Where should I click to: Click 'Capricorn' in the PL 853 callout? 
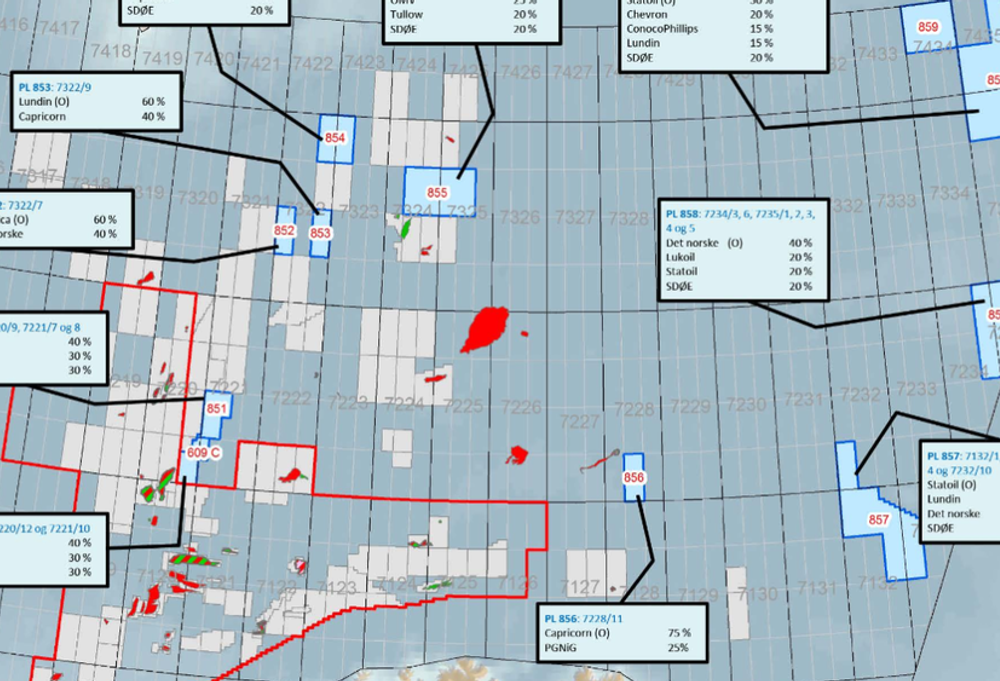coord(42,117)
